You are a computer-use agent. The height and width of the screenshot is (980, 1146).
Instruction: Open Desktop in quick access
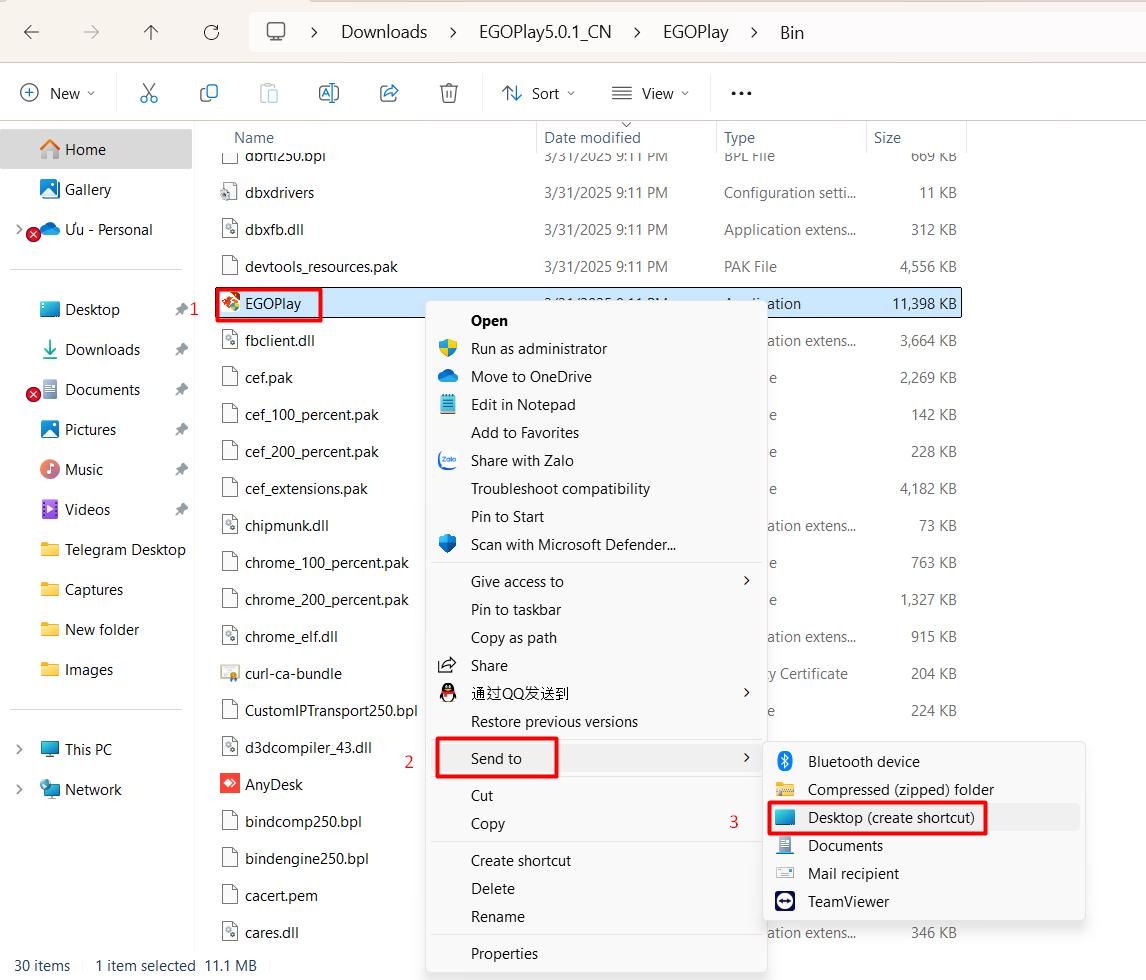(96, 310)
